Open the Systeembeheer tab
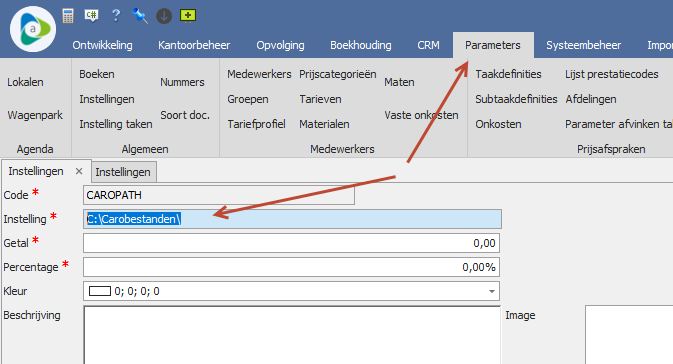The height and width of the screenshot is (364, 673). click(583, 45)
